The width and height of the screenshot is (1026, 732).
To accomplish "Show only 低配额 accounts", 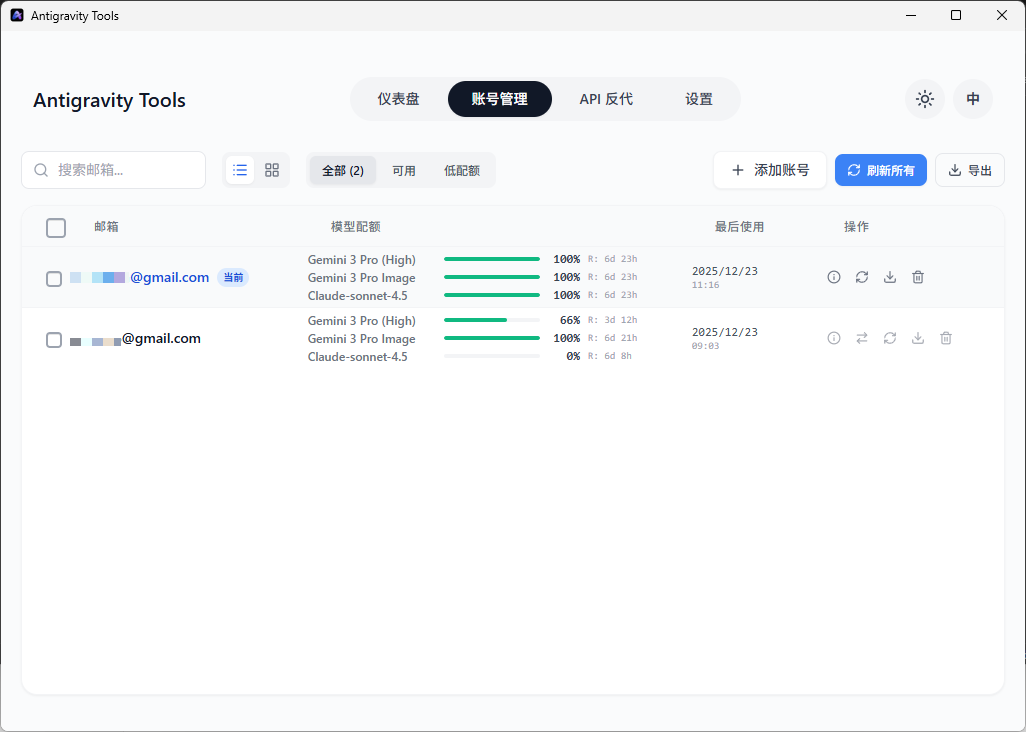I will tap(462, 170).
